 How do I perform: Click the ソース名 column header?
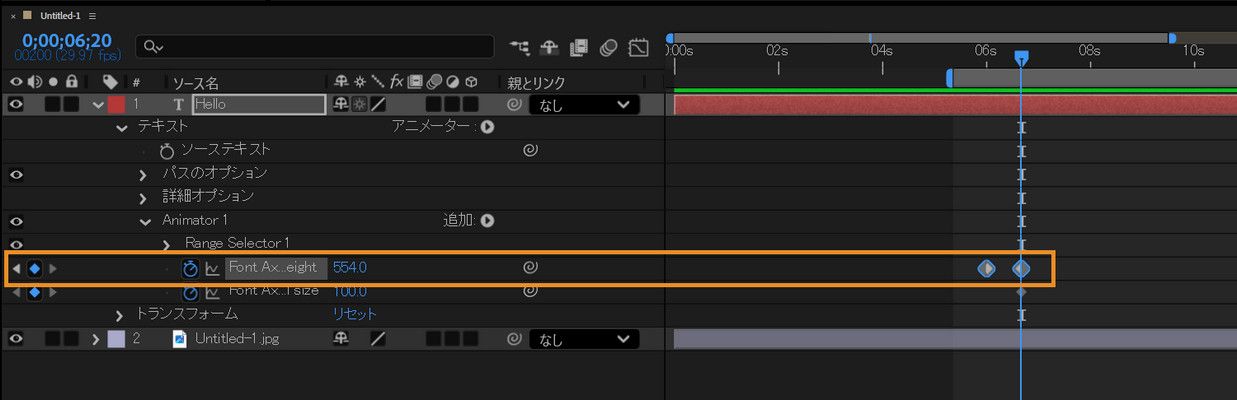pyautogui.click(x=196, y=82)
